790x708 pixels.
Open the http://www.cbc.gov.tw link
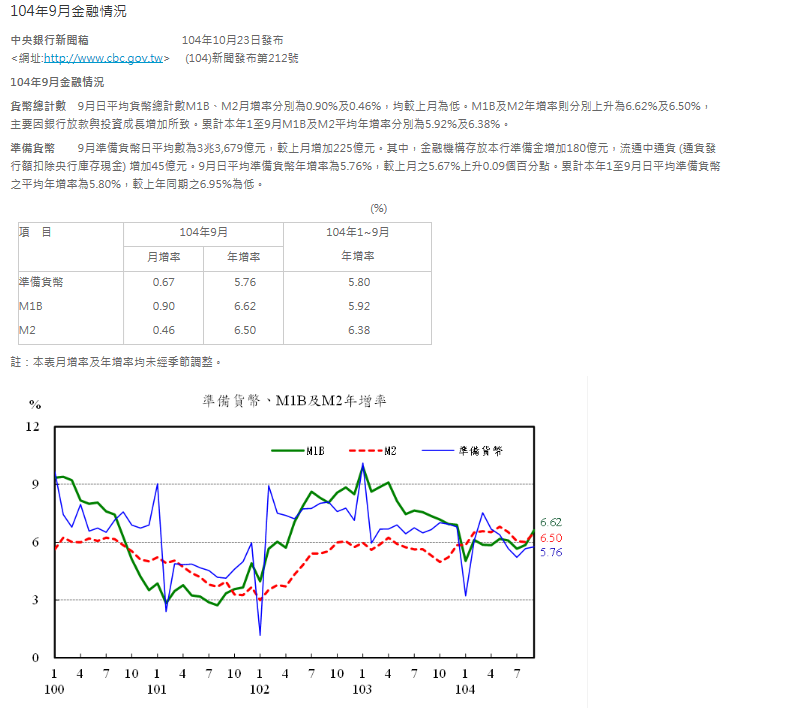click(103, 58)
